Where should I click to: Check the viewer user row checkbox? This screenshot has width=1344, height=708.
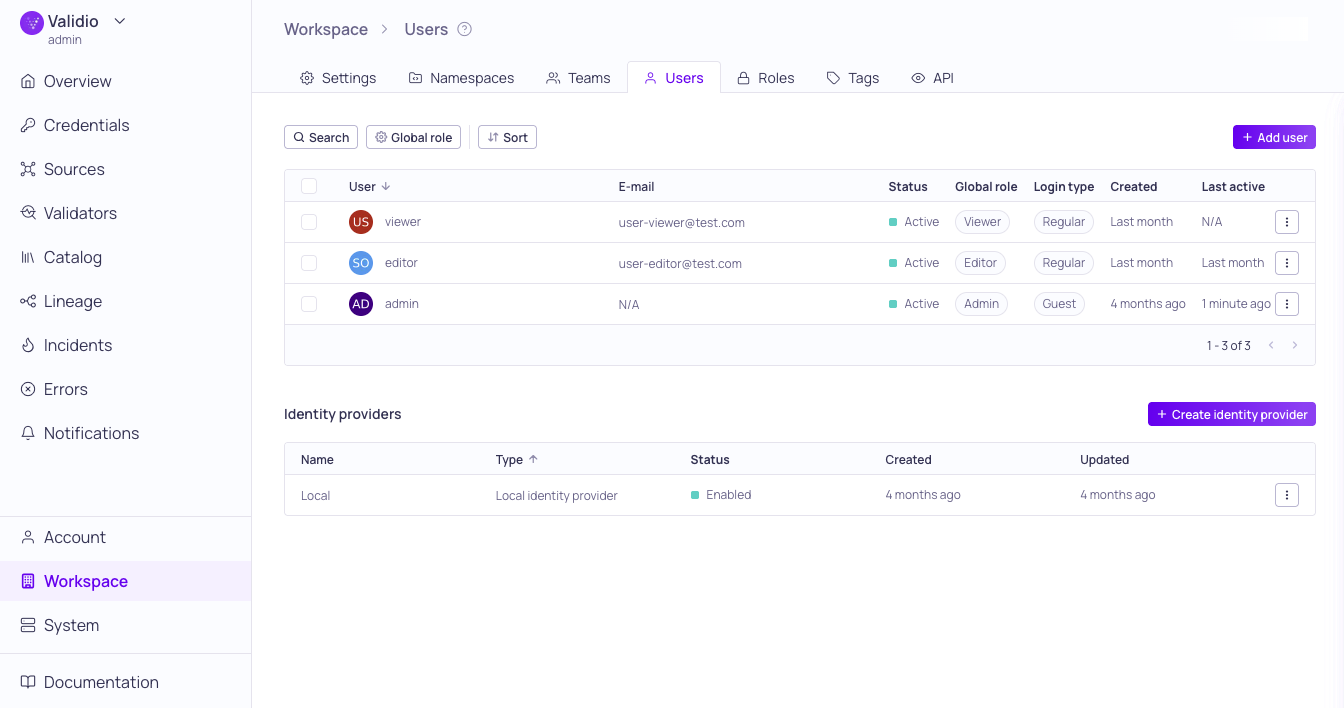309,222
